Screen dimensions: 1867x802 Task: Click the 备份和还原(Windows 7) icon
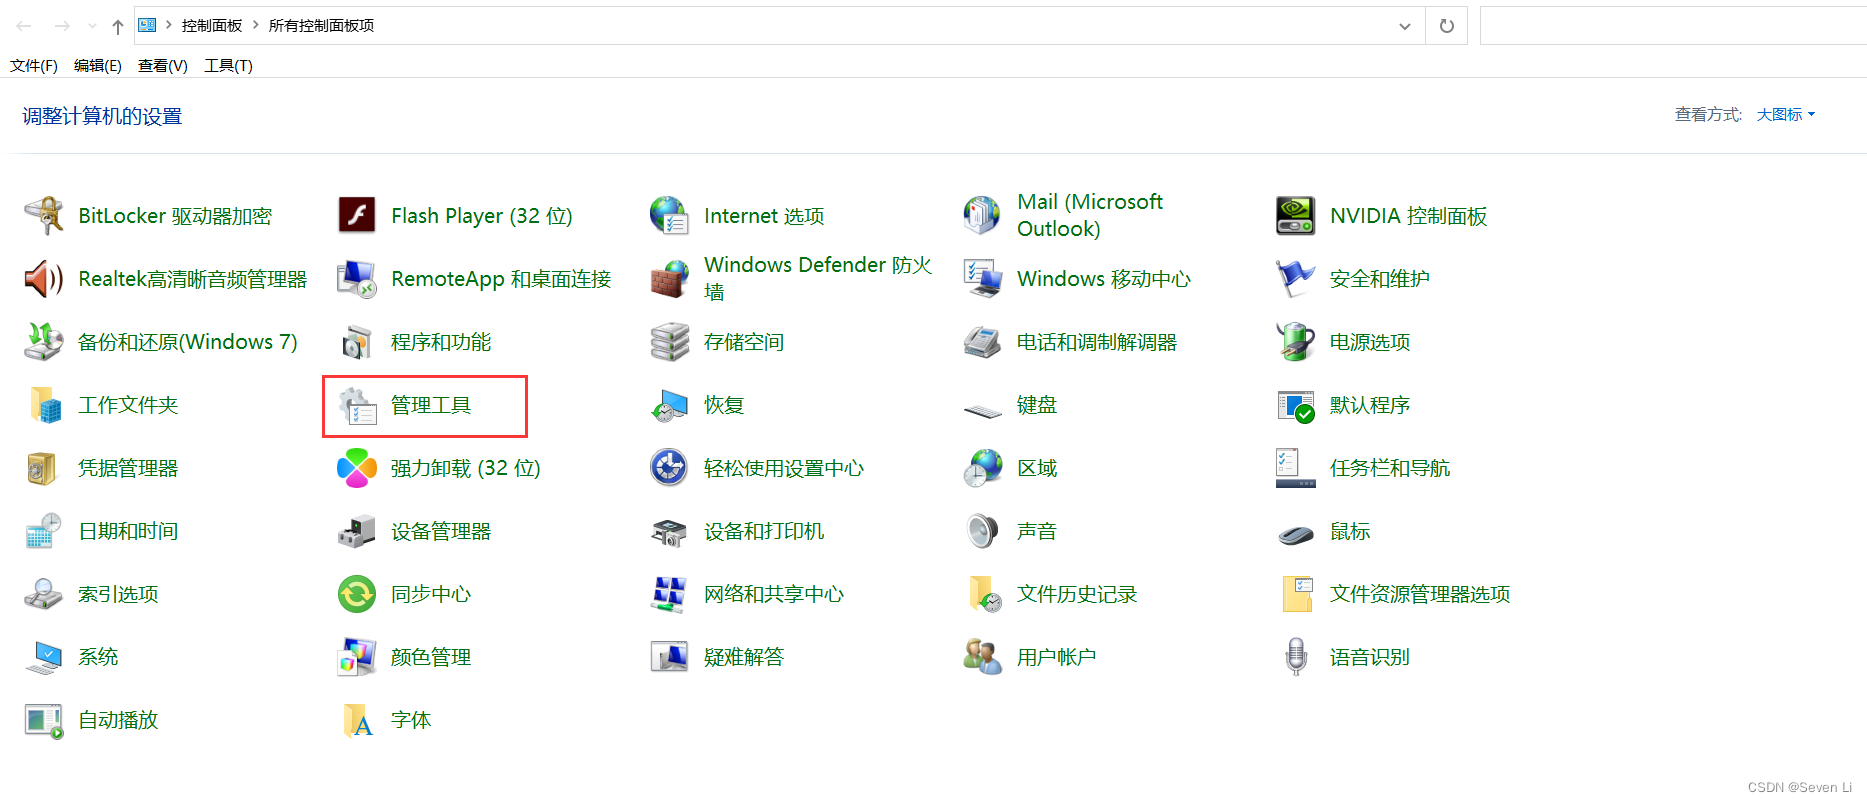pos(44,341)
